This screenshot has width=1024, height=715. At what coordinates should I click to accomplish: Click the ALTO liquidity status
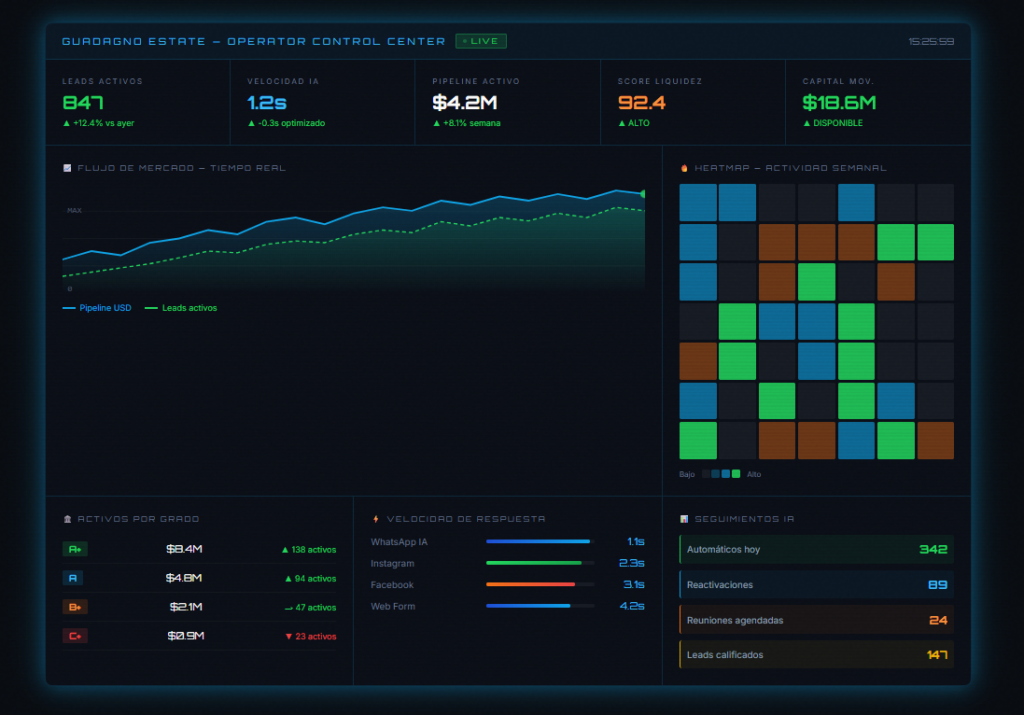[x=633, y=123]
